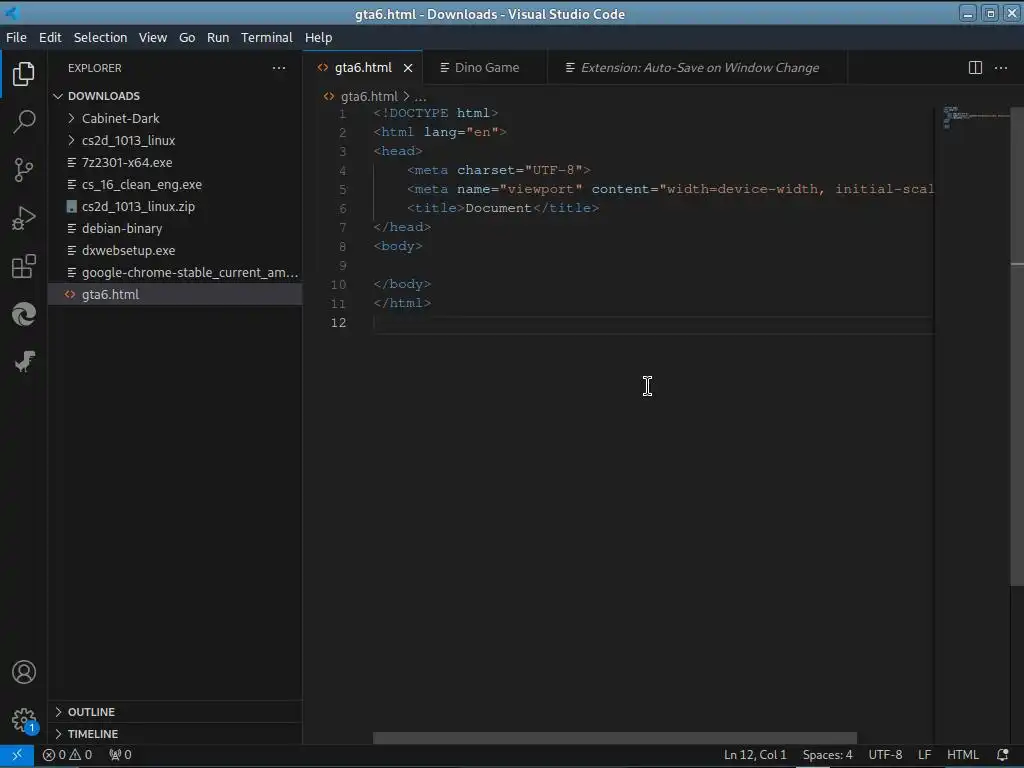Open the View menu
The height and width of the screenshot is (768, 1024).
[152, 37]
